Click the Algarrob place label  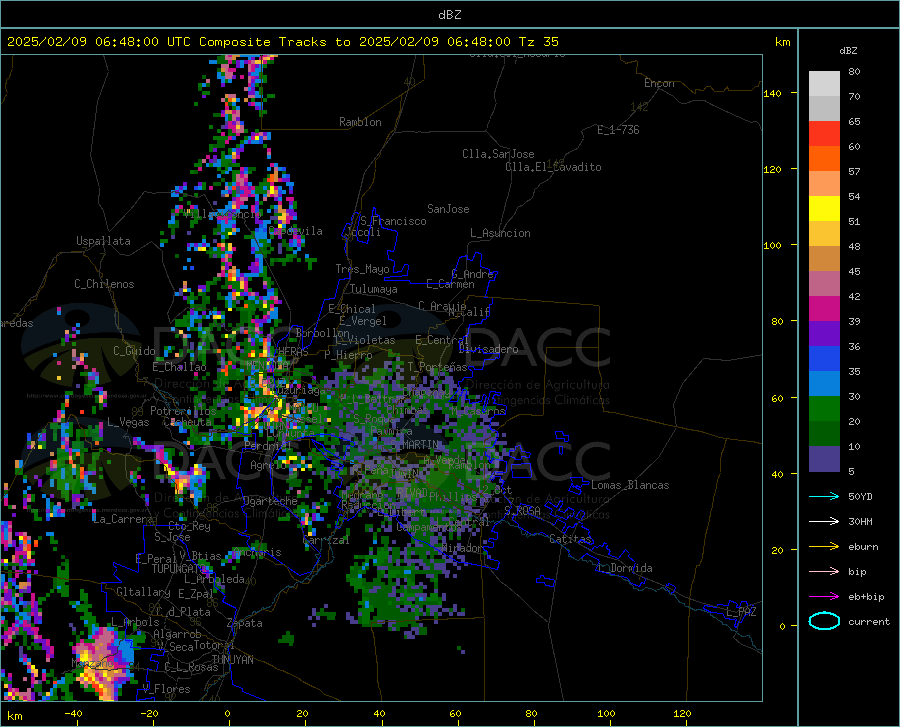tap(177, 634)
